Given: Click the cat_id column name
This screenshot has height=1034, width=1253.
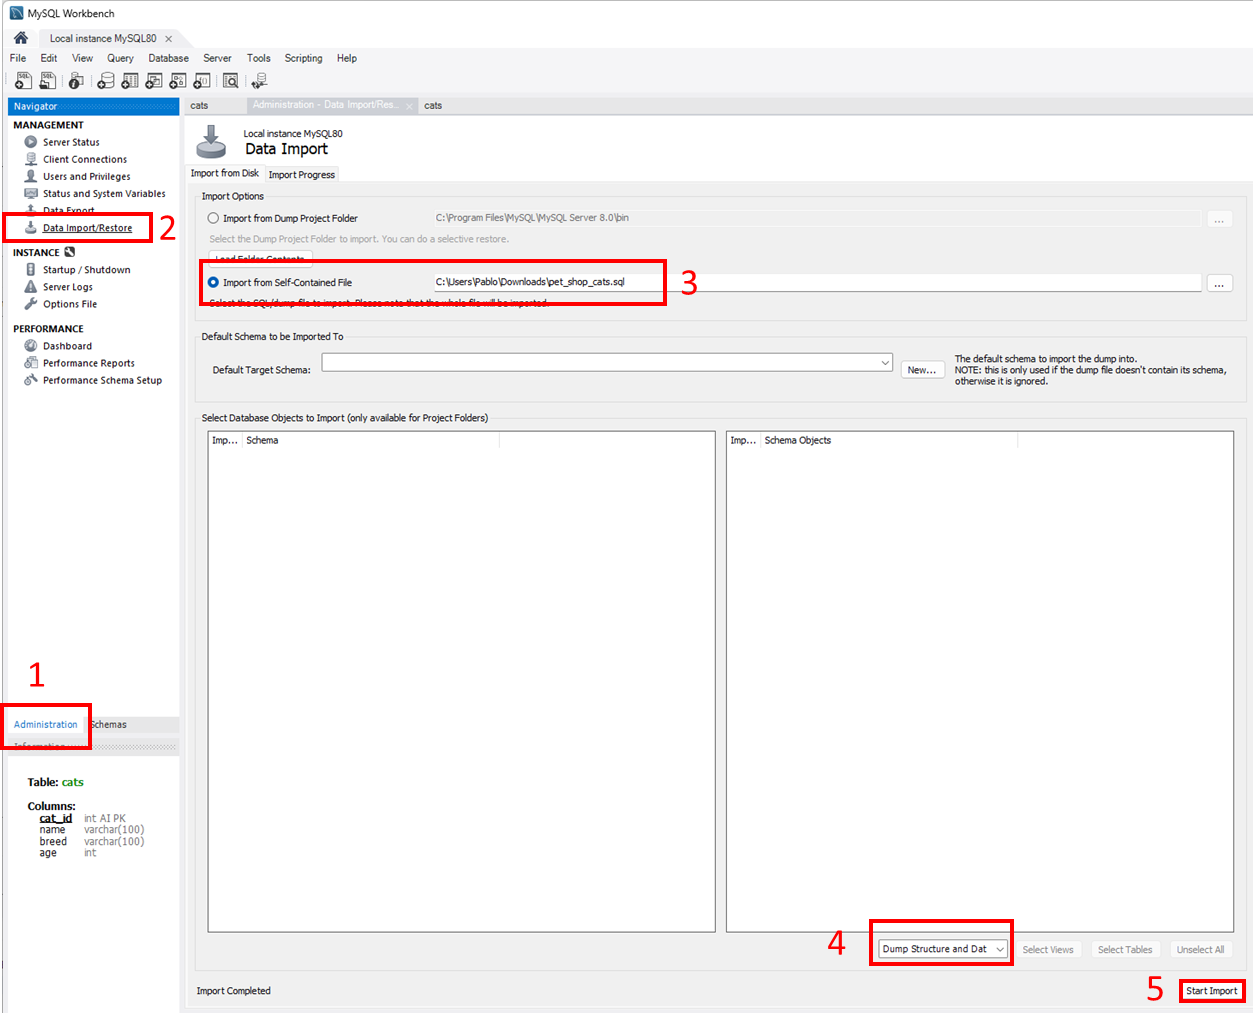Looking at the screenshot, I should pyautogui.click(x=55, y=818).
